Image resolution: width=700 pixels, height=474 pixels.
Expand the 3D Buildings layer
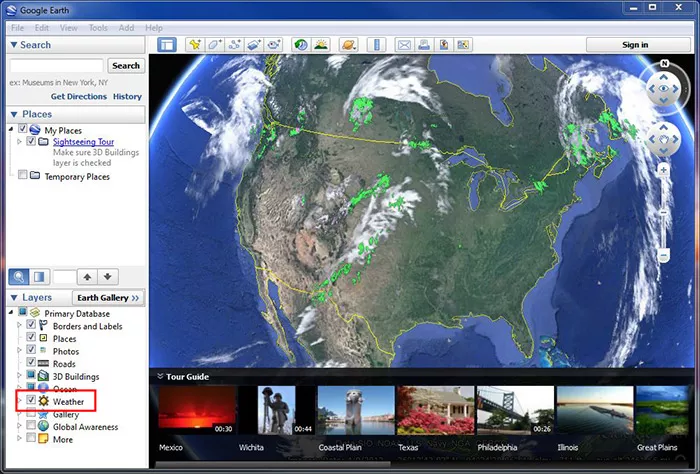[19, 375]
